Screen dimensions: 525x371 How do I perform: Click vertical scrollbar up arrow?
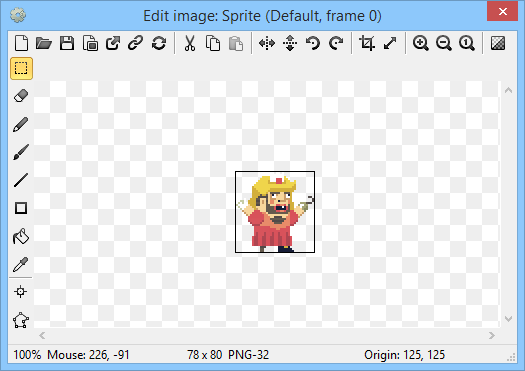508,90
